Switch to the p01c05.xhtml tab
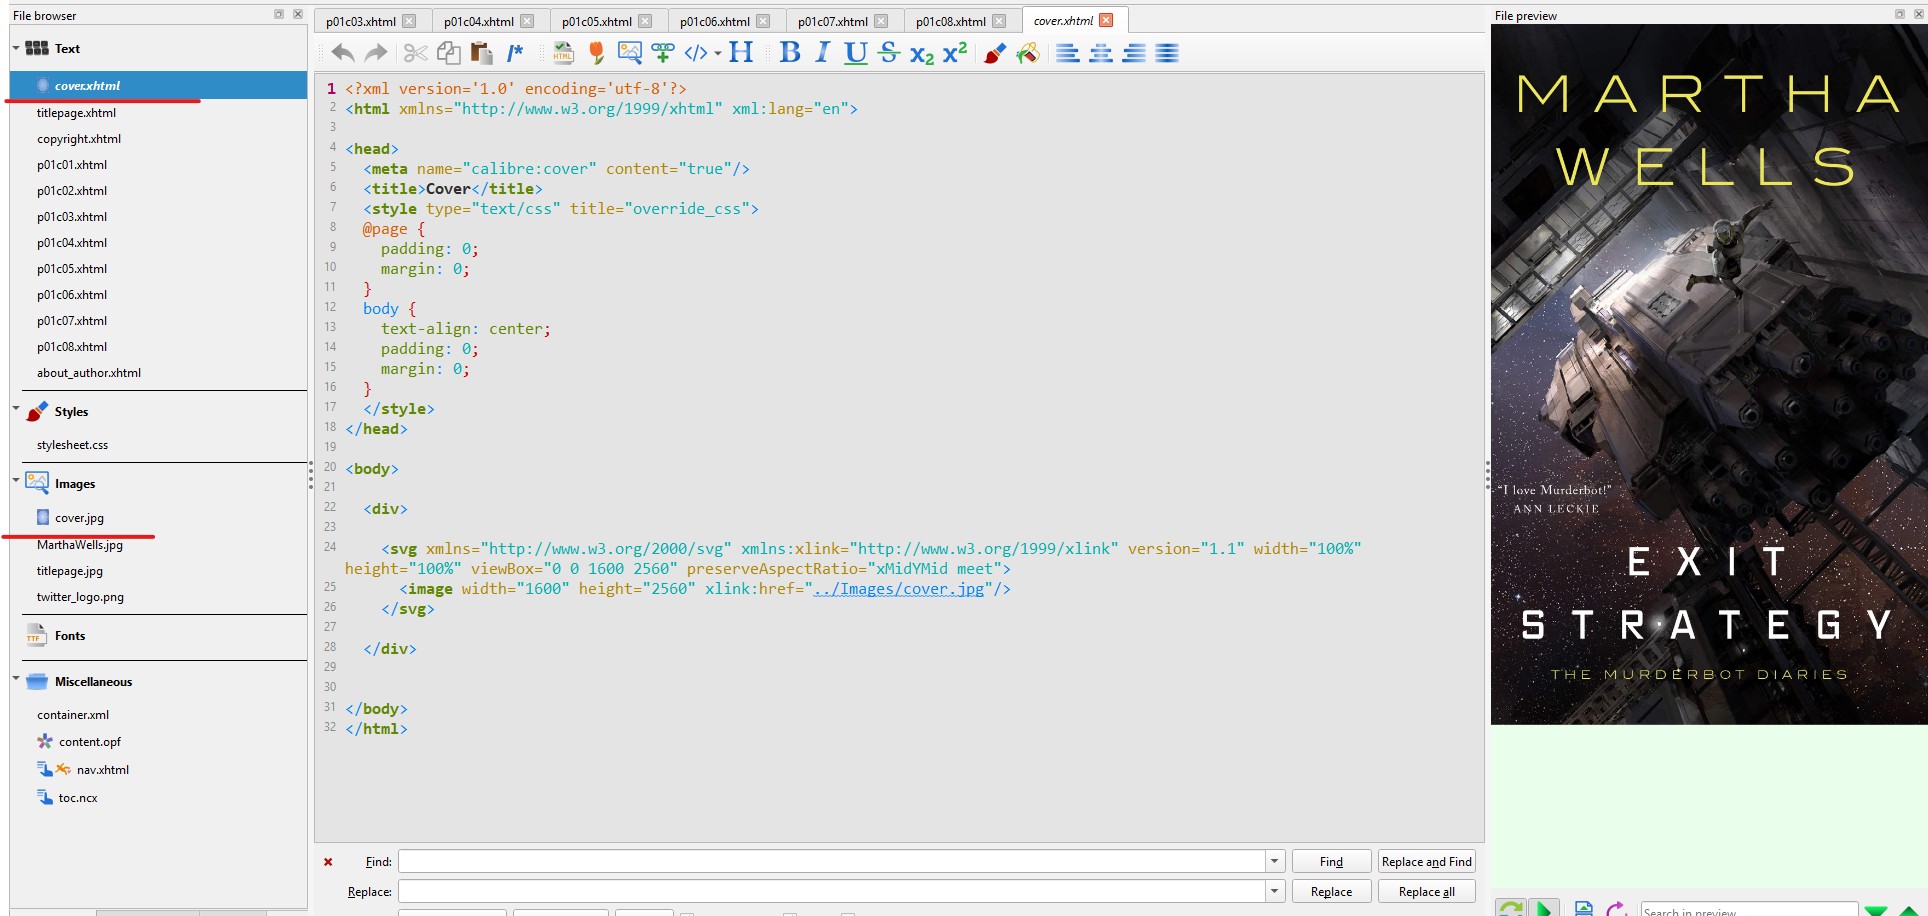This screenshot has height=916, width=1928. (x=596, y=21)
